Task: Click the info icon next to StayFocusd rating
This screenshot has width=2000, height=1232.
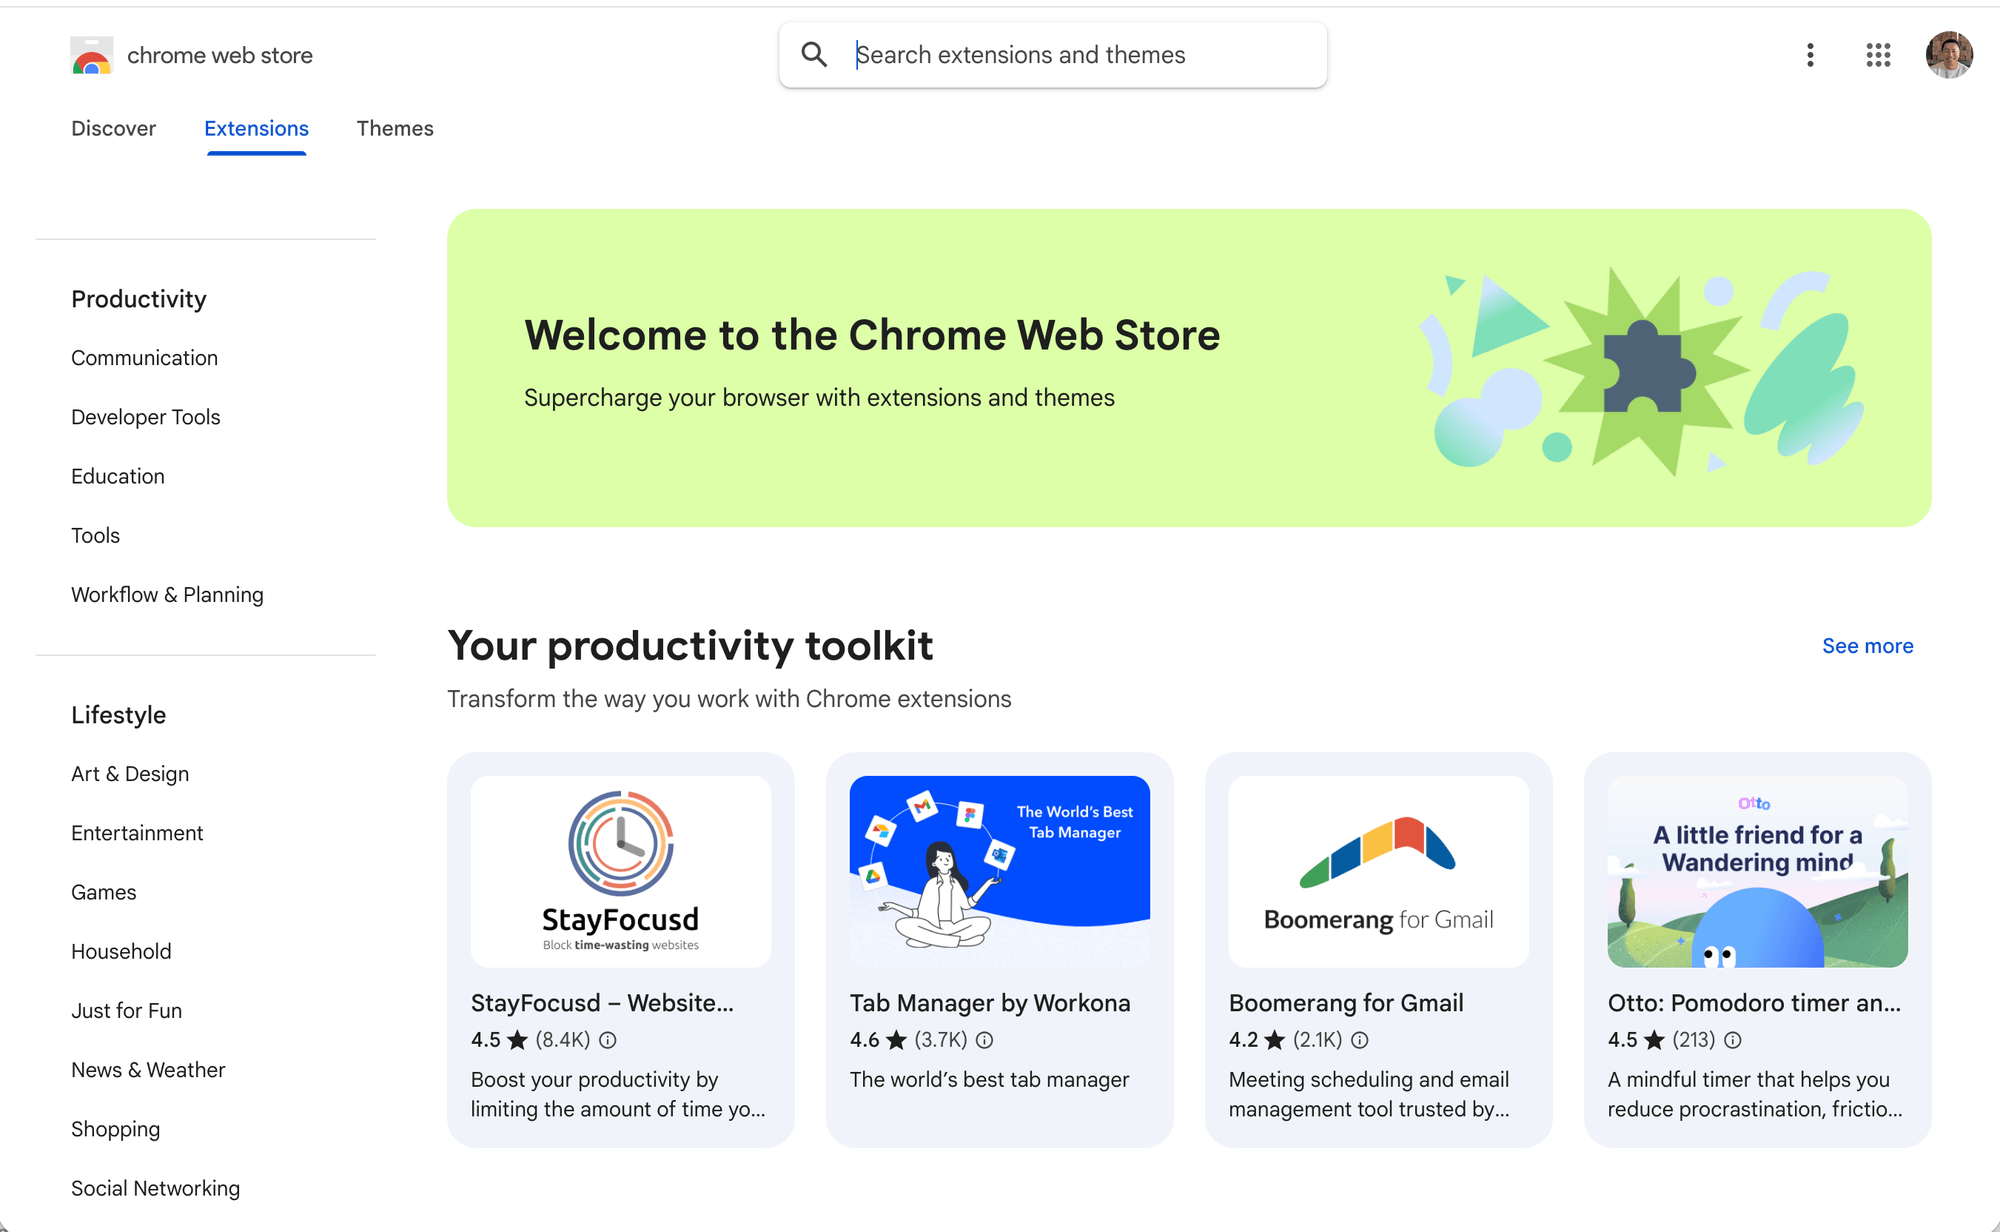Action: point(609,1040)
